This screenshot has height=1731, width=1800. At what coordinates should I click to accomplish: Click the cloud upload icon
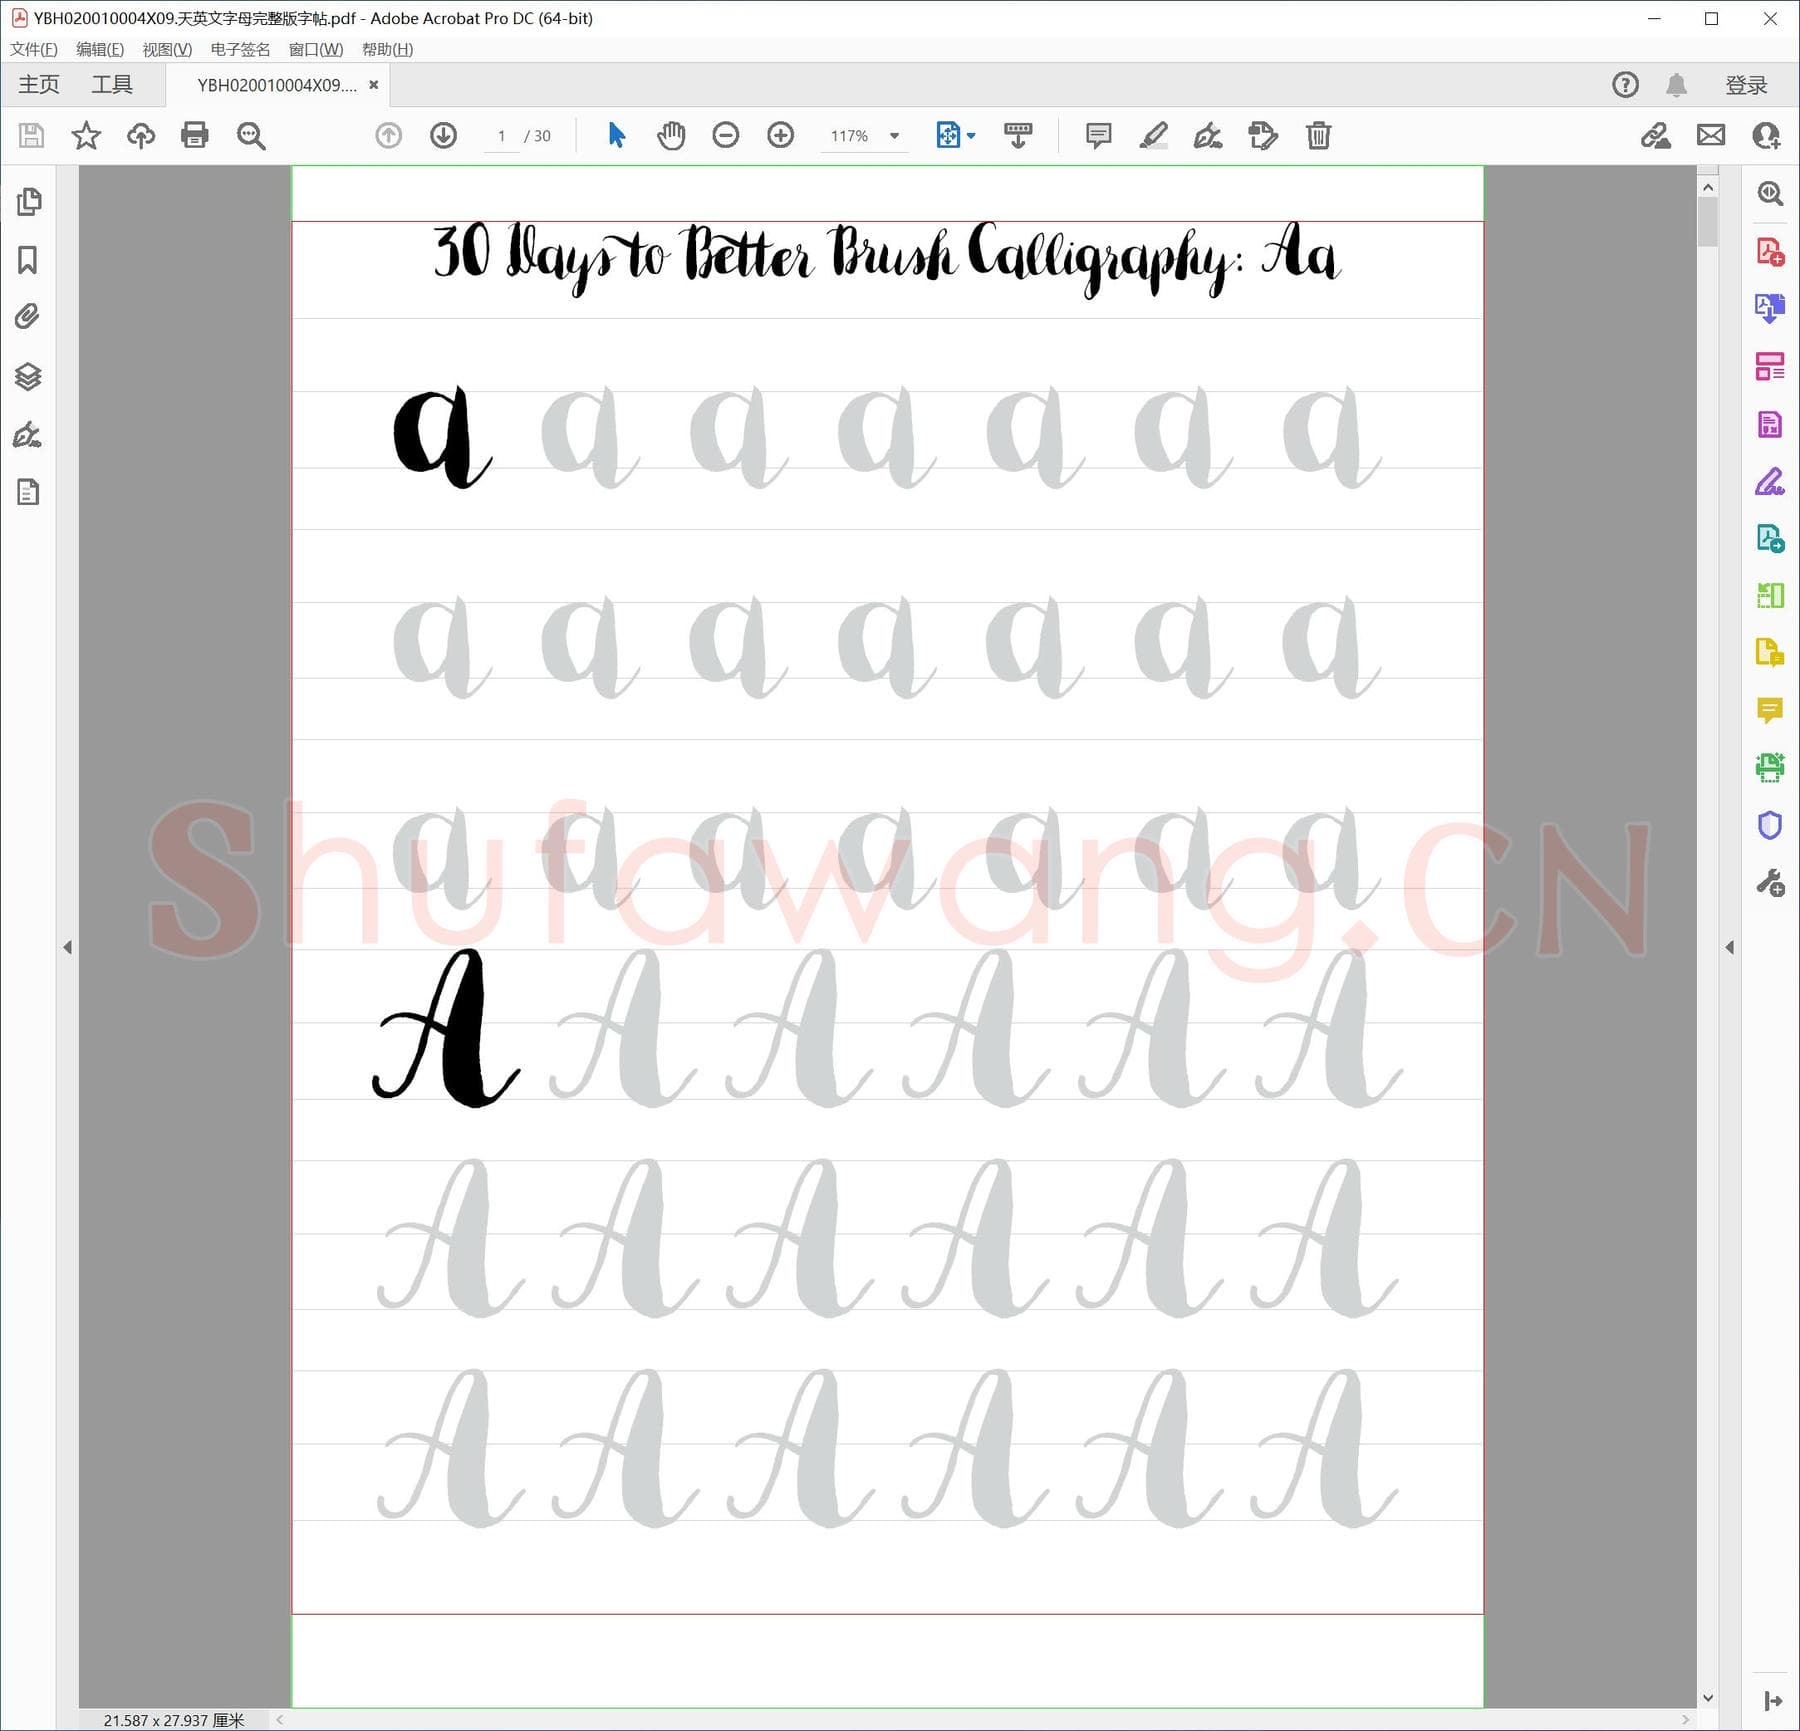[x=141, y=135]
